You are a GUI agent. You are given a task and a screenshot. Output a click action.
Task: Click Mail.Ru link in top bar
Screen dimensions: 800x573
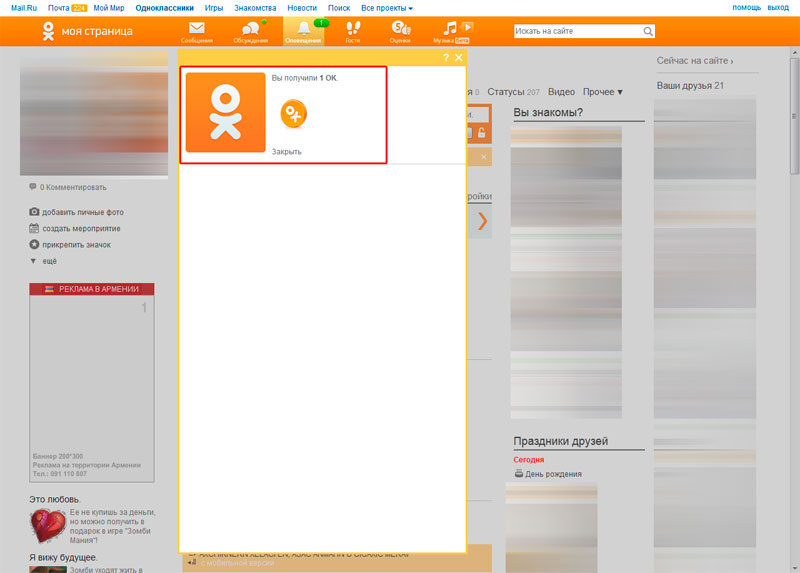[x=24, y=8]
